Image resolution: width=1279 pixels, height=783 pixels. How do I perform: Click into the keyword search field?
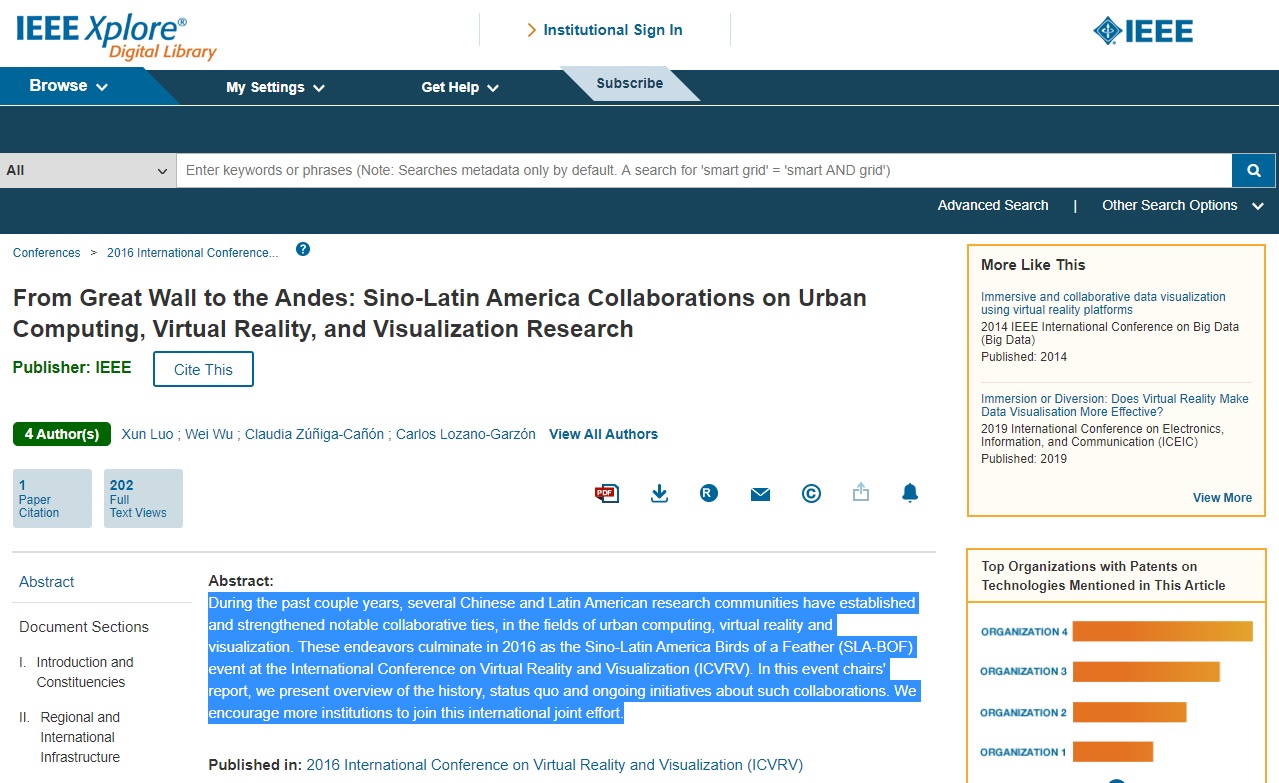(703, 171)
